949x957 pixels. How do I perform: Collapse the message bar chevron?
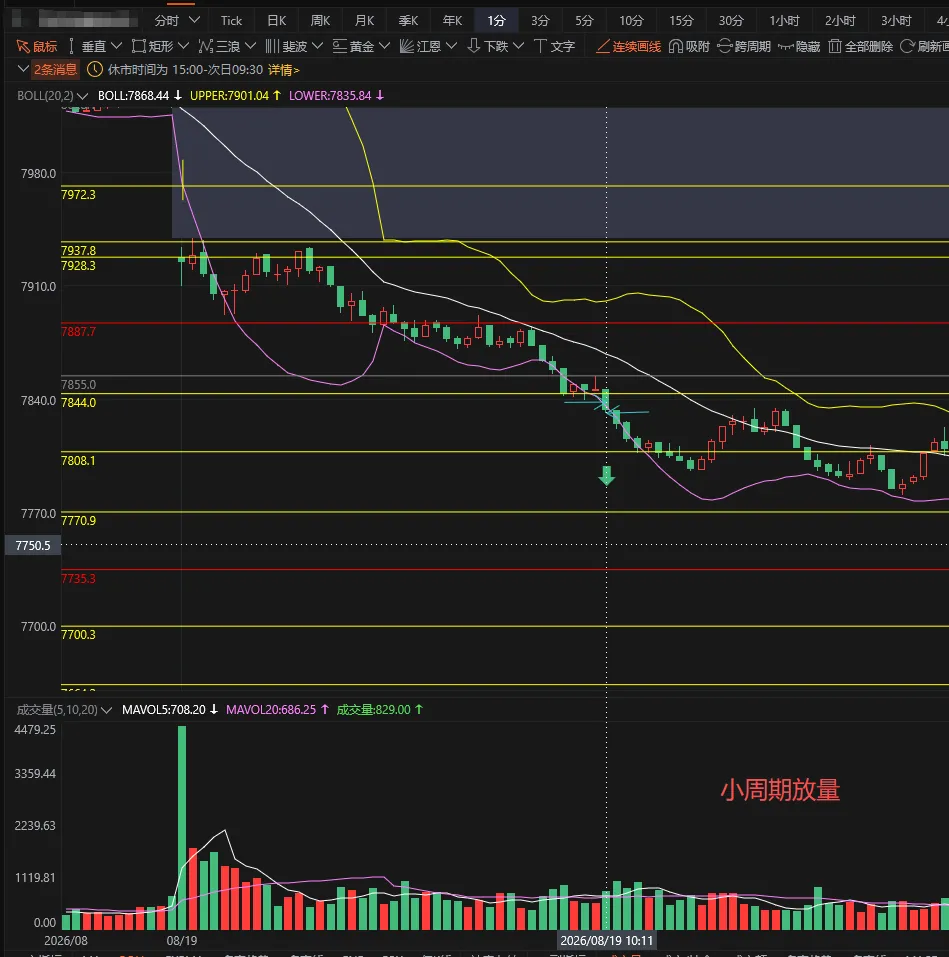23,69
